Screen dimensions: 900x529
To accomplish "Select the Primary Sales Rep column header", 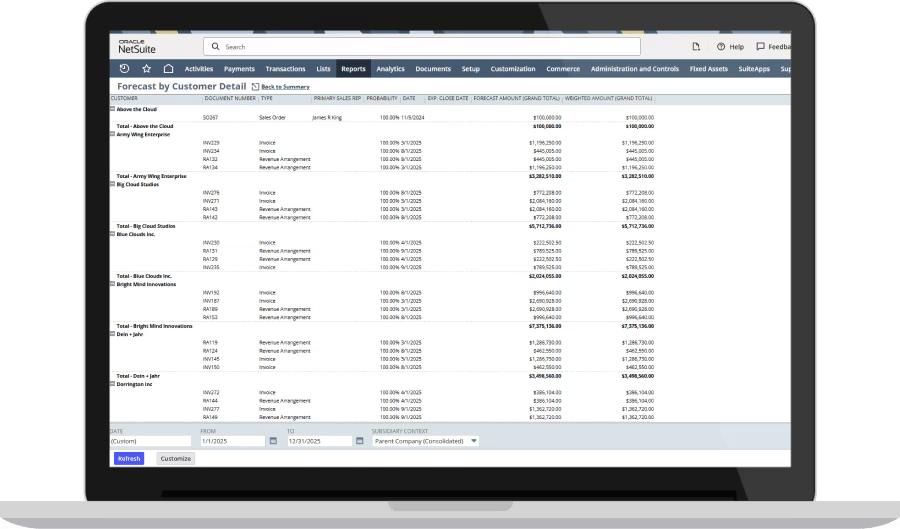I will (337, 99).
